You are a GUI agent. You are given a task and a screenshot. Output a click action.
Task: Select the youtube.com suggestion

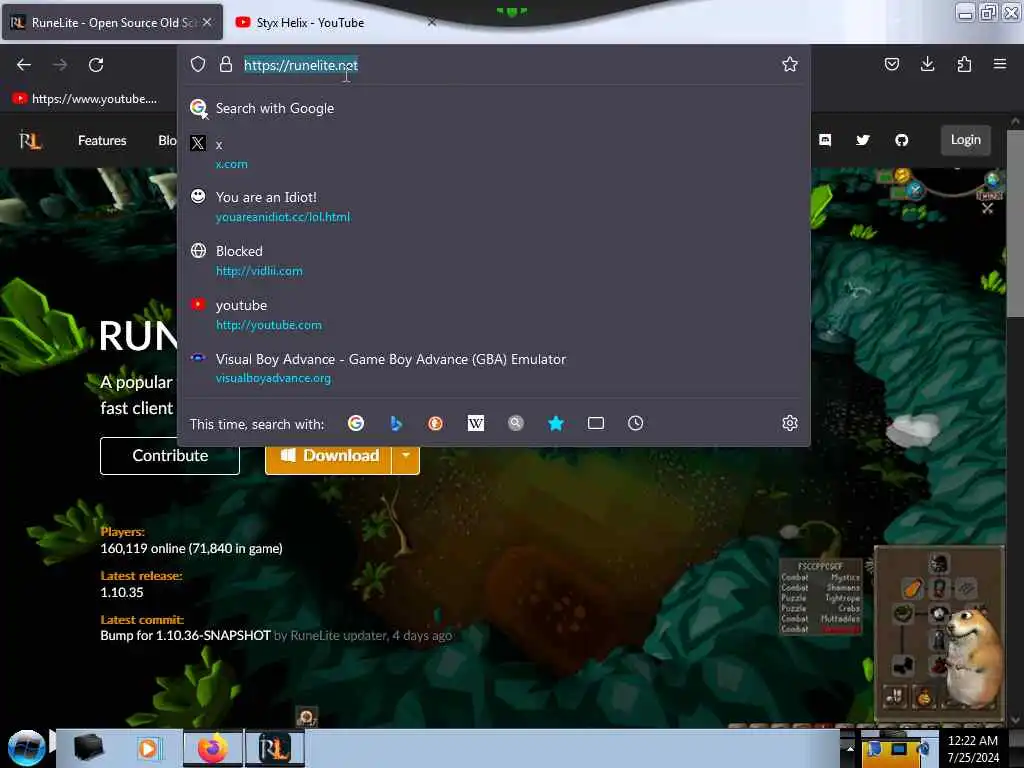493,315
